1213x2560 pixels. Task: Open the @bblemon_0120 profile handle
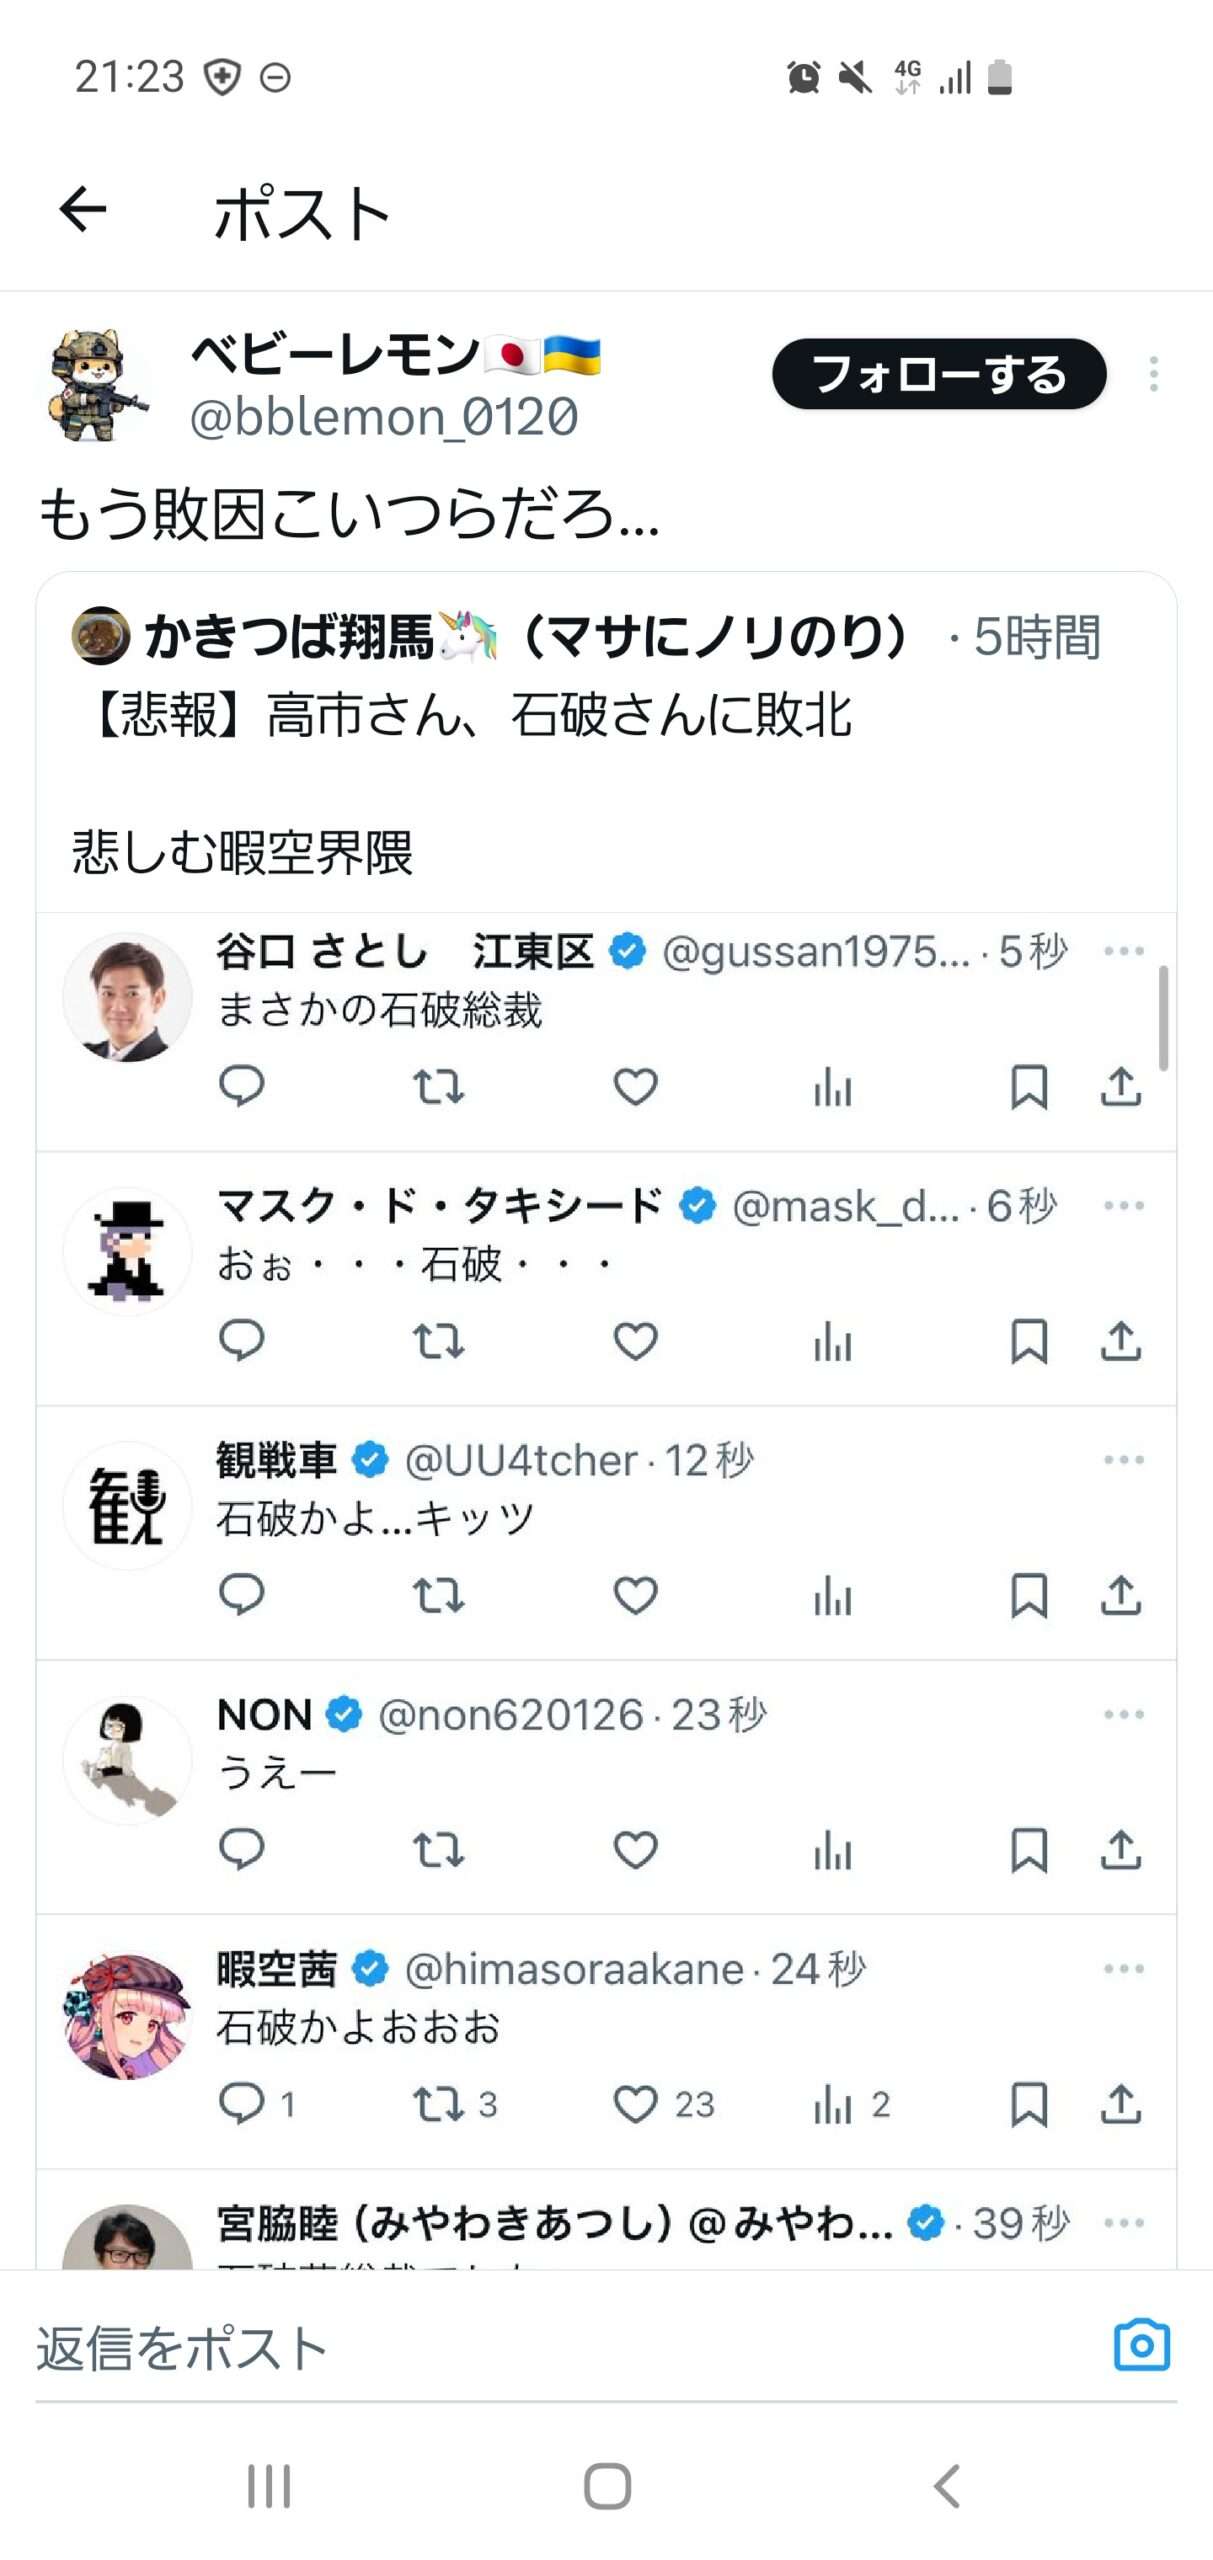click(x=384, y=417)
